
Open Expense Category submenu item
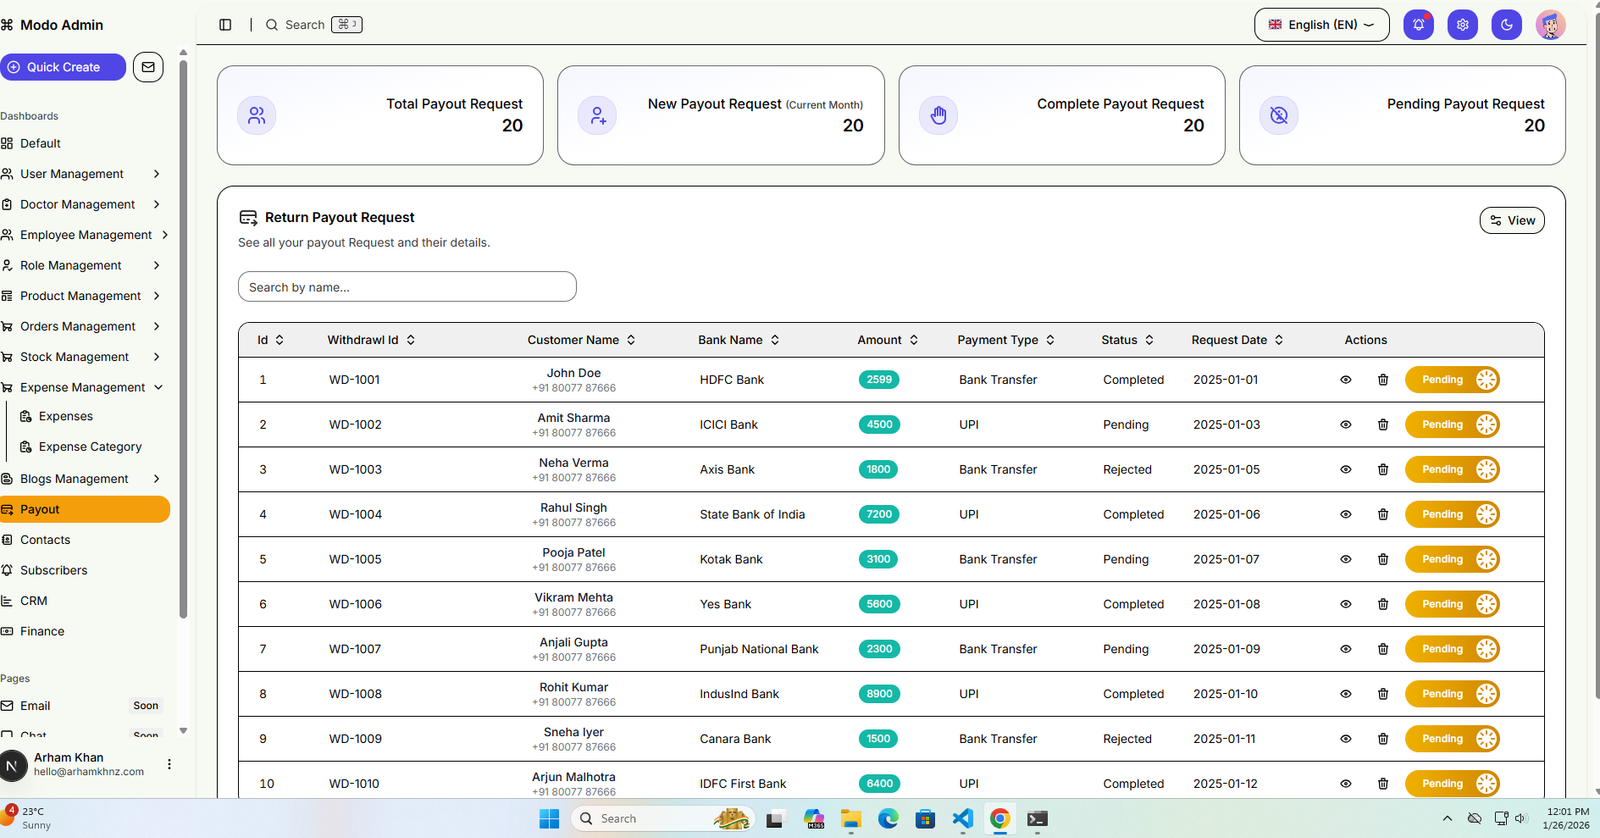(x=90, y=447)
